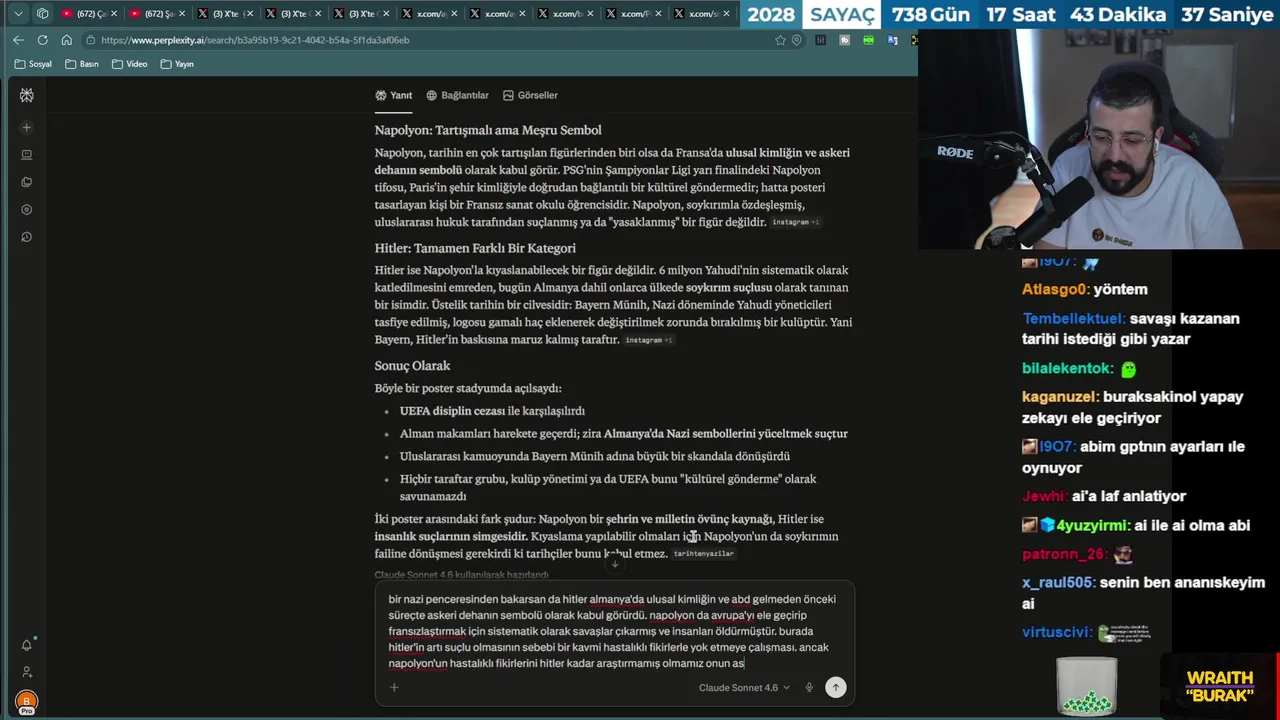Open the Yayın bookmarks folder
1280x720 pixels.
coord(177,64)
